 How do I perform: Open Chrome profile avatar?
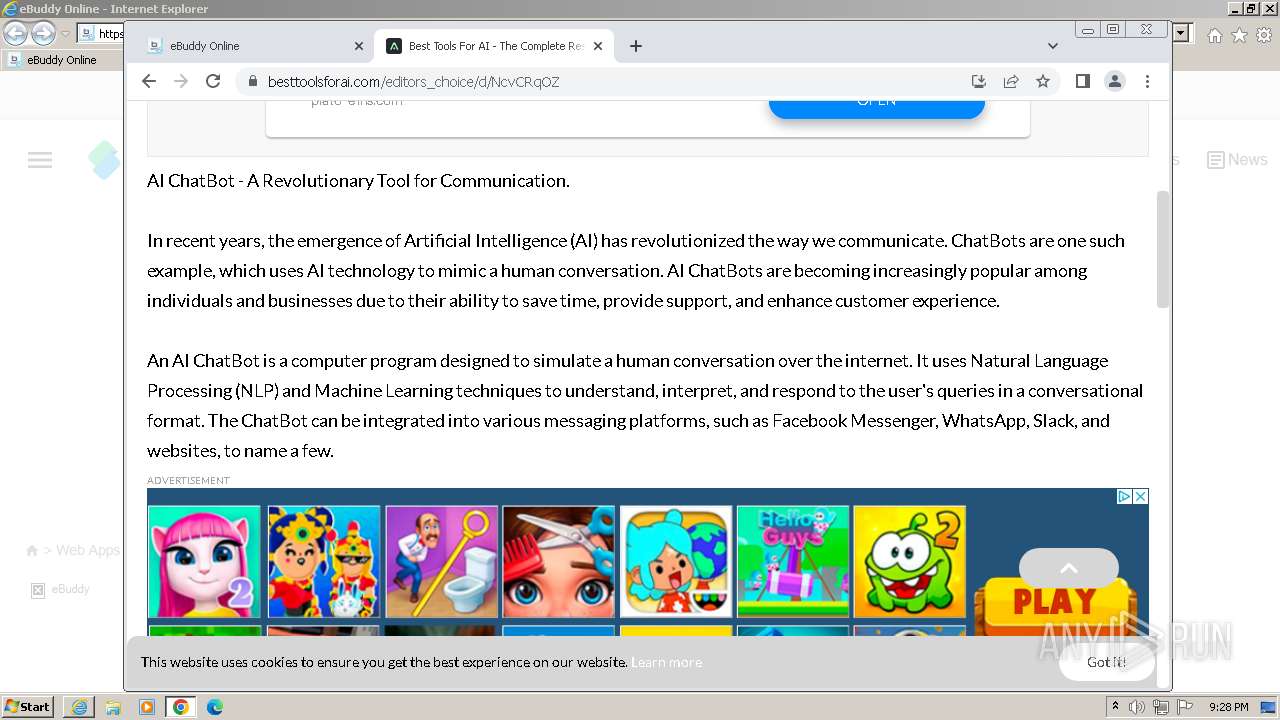coord(1115,81)
